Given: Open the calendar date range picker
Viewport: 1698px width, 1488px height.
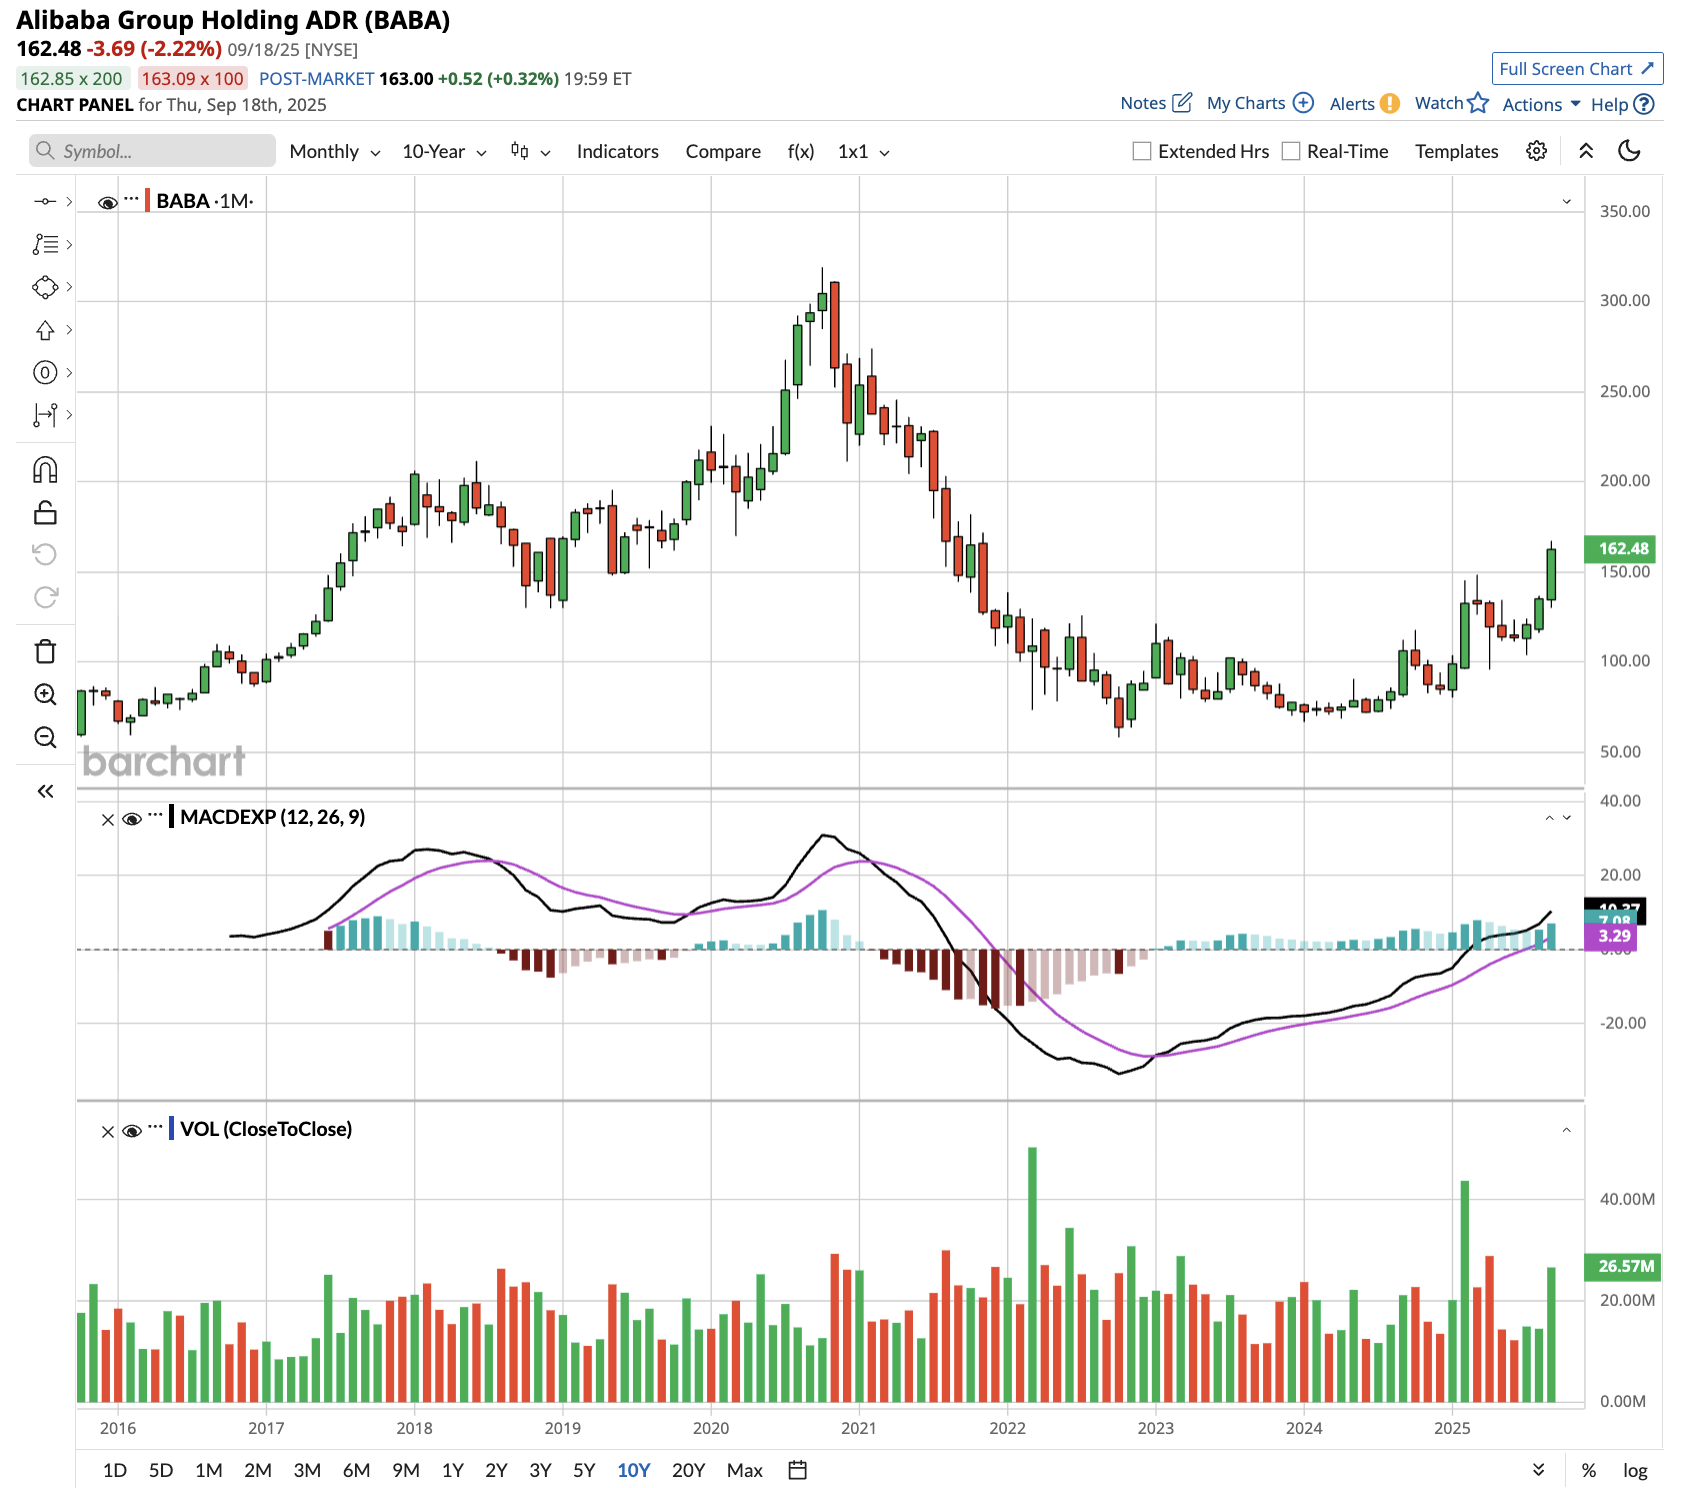Looking at the screenshot, I should pos(797,1470).
